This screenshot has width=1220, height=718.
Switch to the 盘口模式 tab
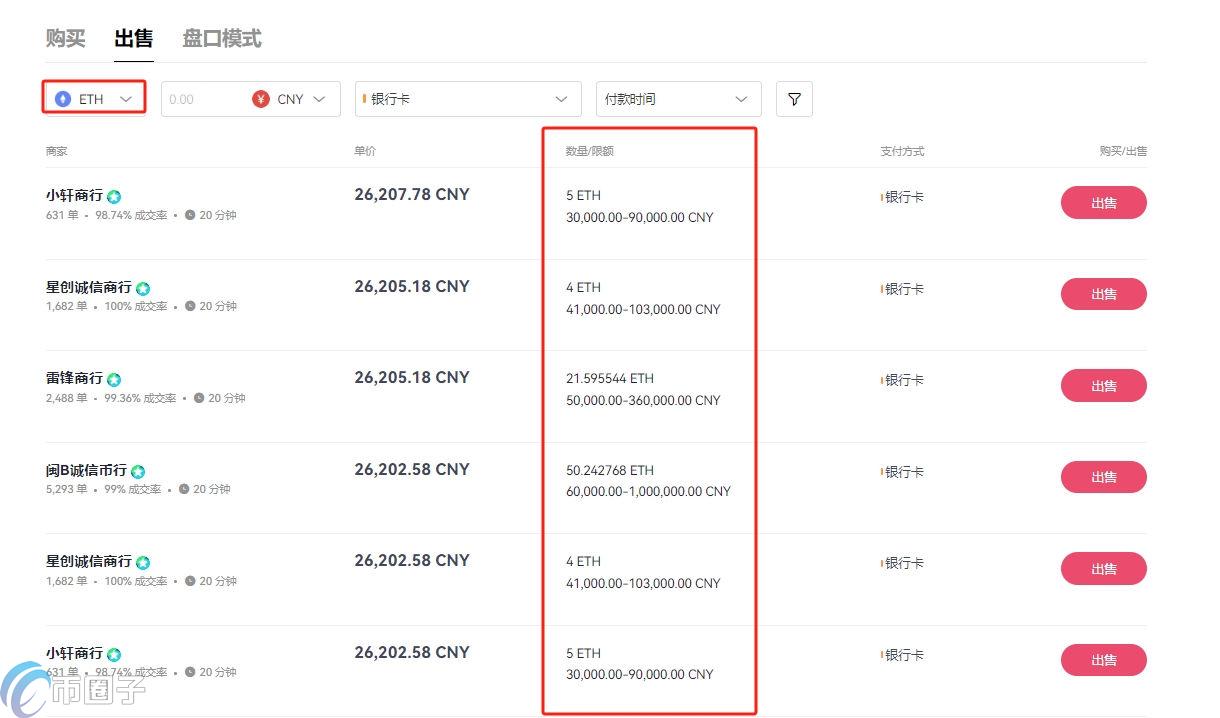(220, 39)
